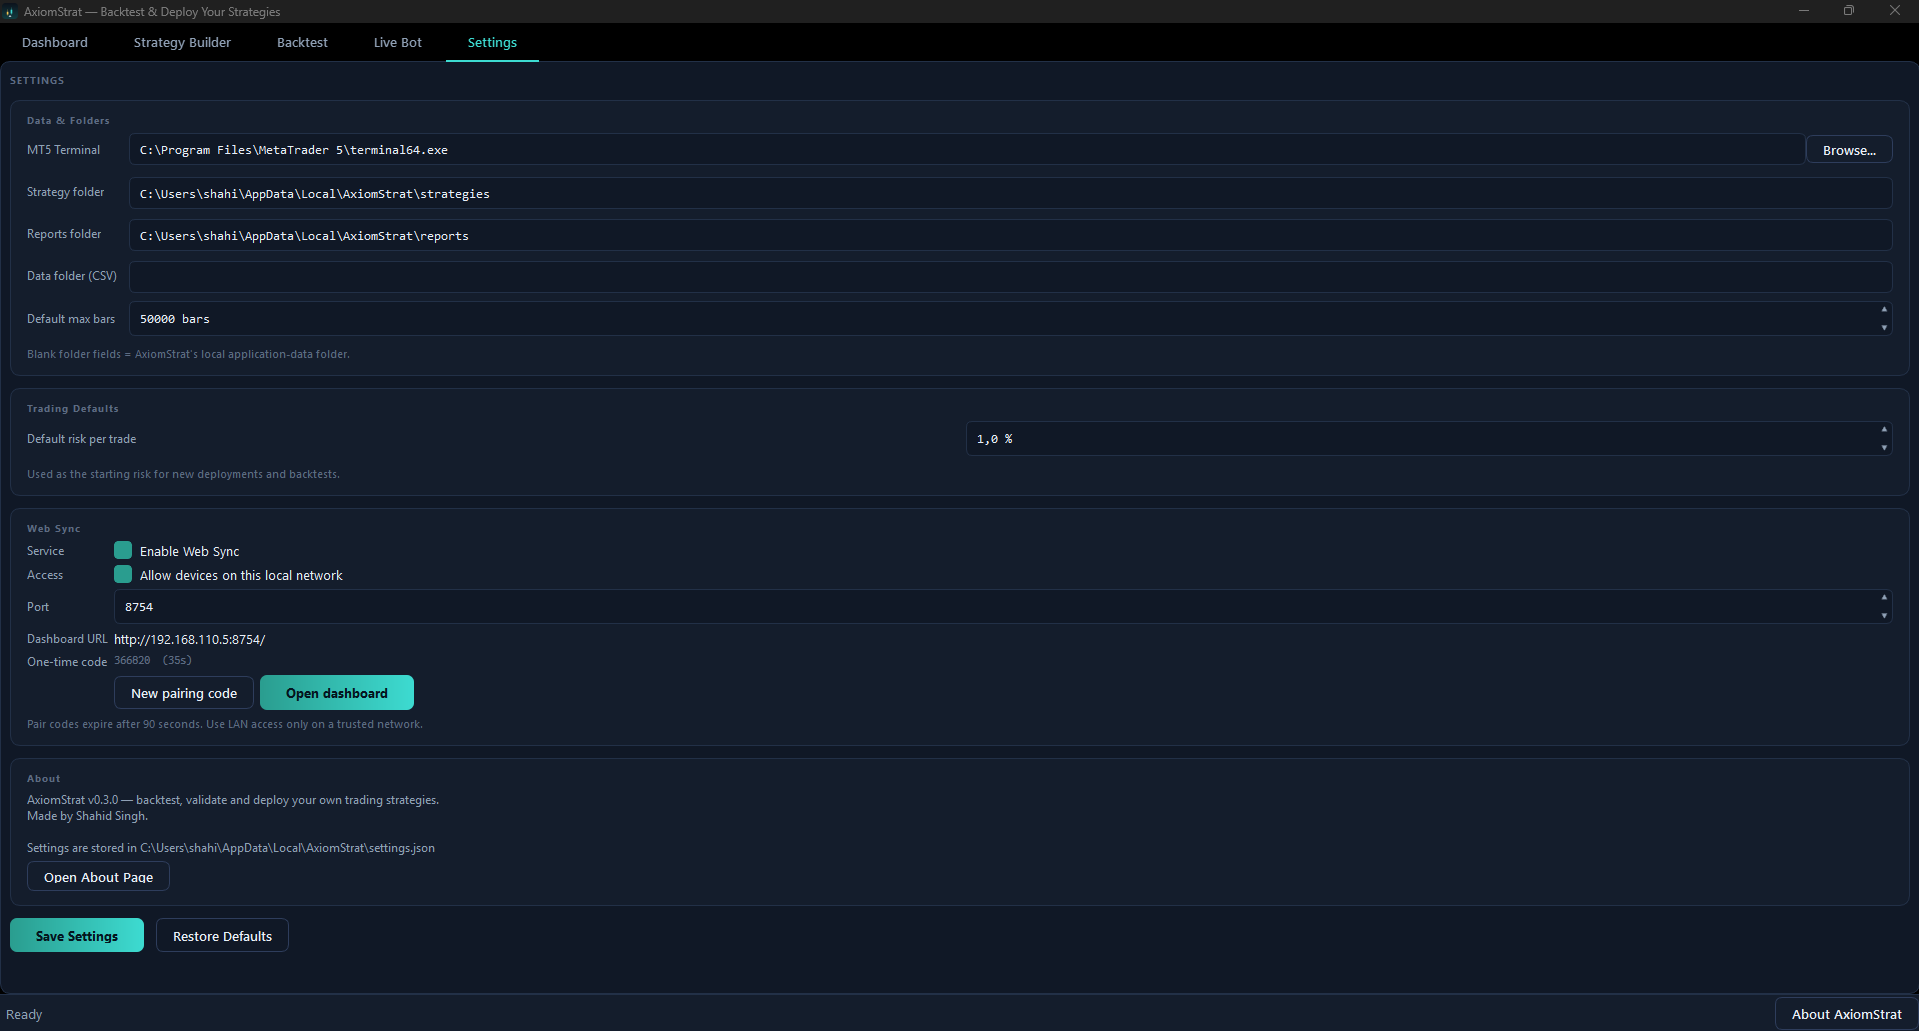The height and width of the screenshot is (1031, 1919).
Task: Switch to the Dashboard tab
Action: (x=55, y=42)
